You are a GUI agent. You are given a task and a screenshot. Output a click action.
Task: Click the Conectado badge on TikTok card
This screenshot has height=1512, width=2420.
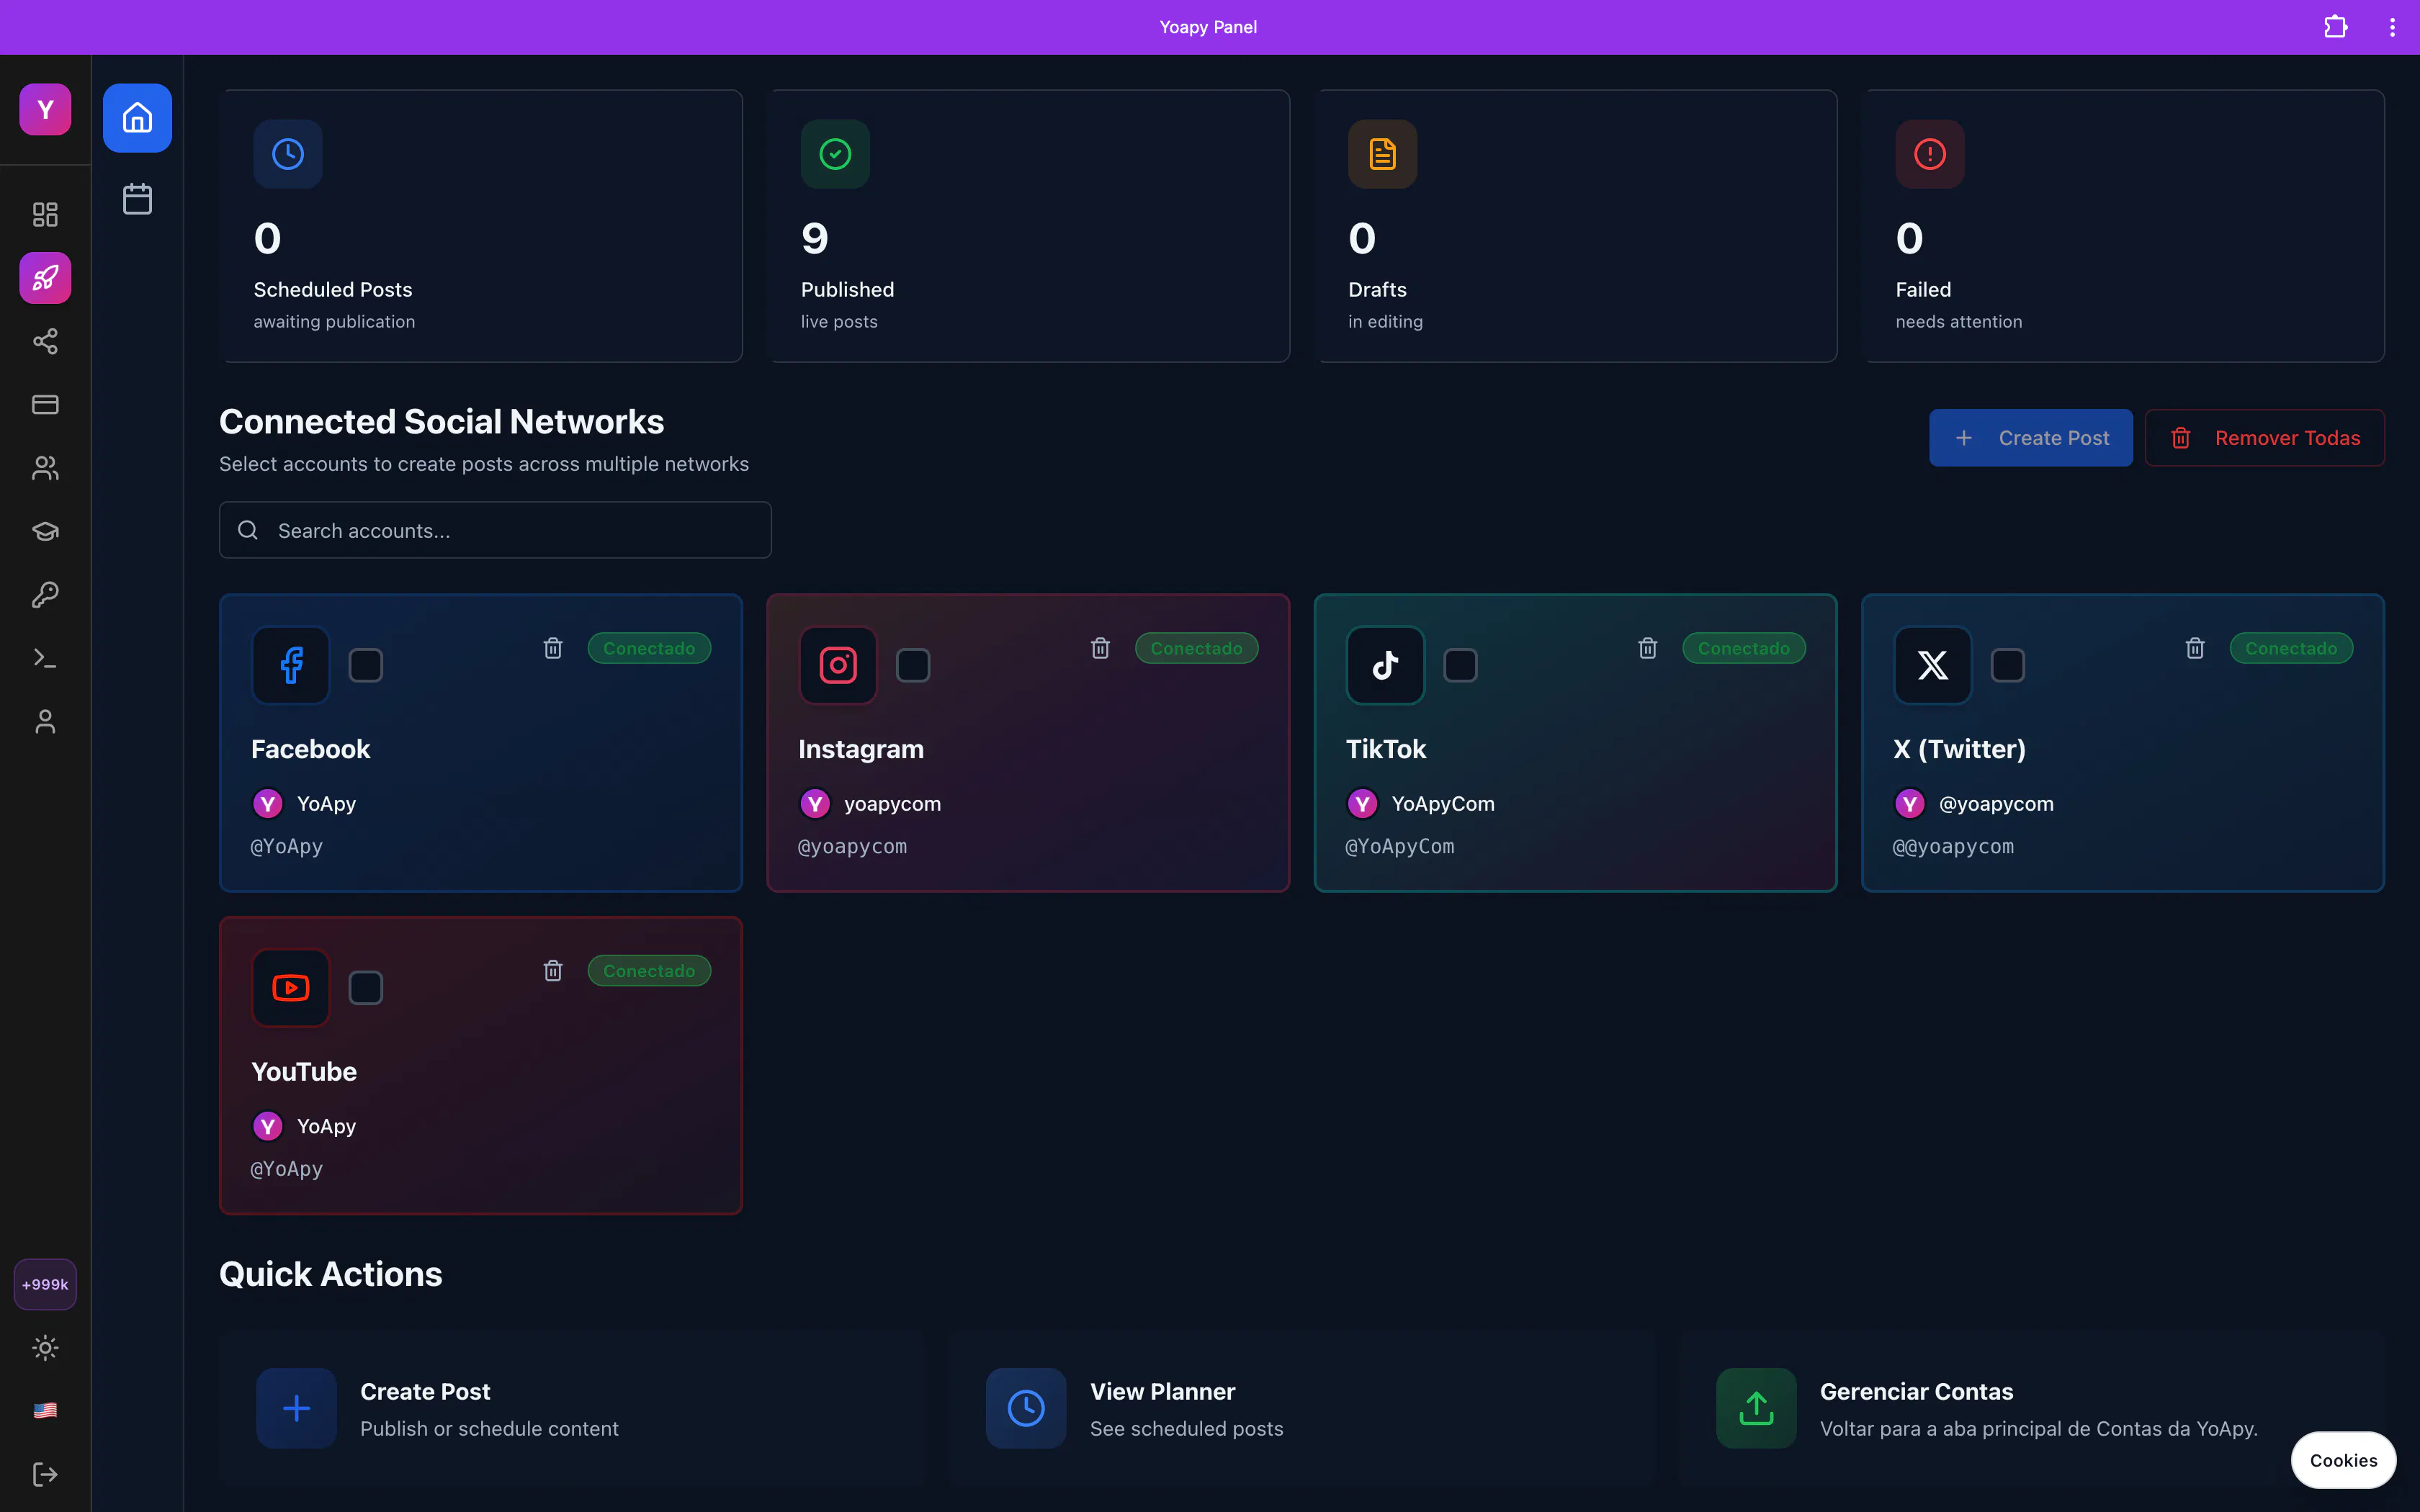click(x=1744, y=648)
